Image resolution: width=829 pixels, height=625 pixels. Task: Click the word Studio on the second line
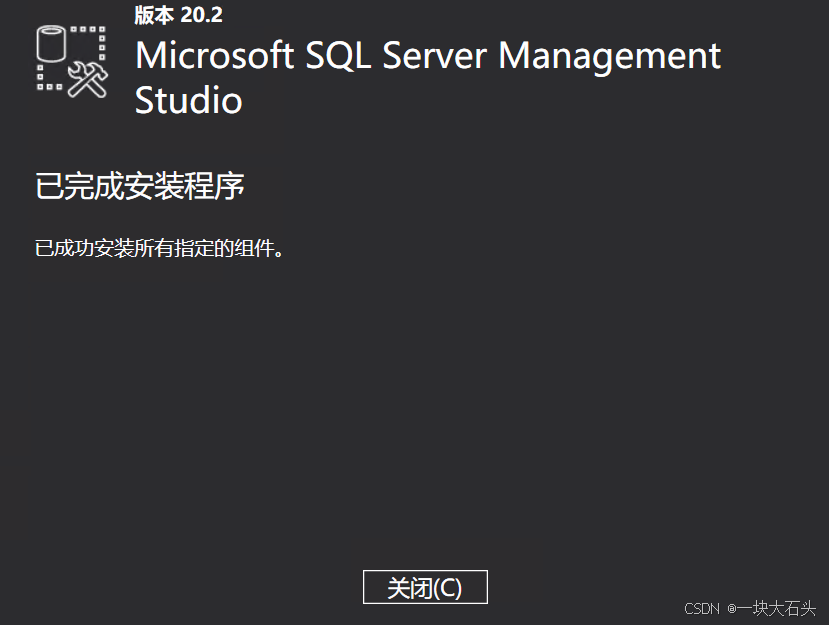pos(188,100)
